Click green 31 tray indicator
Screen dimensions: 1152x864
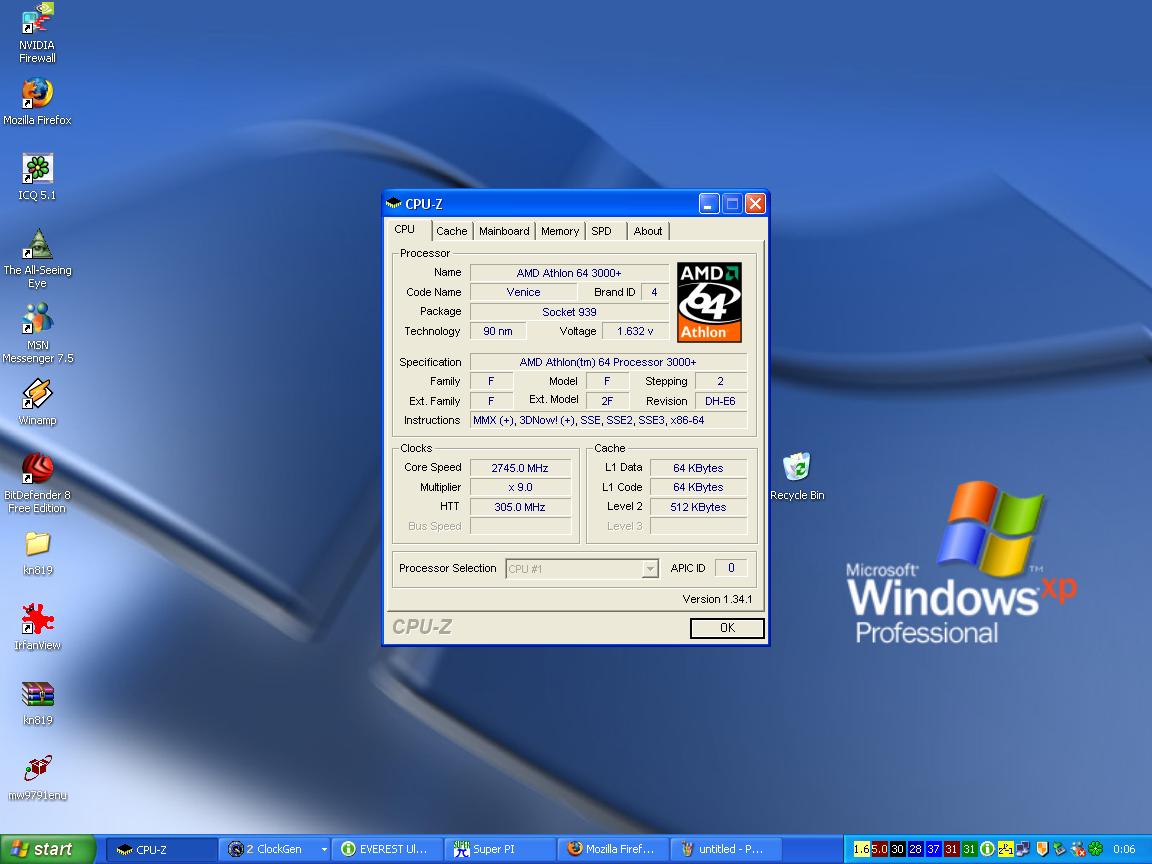pyautogui.click(x=969, y=849)
